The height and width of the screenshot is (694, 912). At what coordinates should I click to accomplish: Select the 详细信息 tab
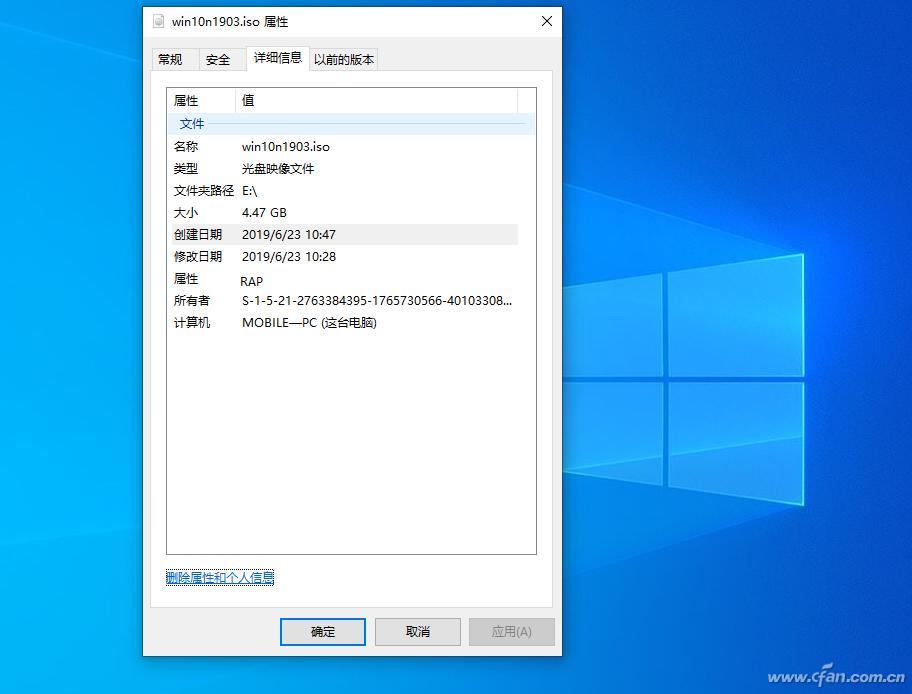(277, 58)
